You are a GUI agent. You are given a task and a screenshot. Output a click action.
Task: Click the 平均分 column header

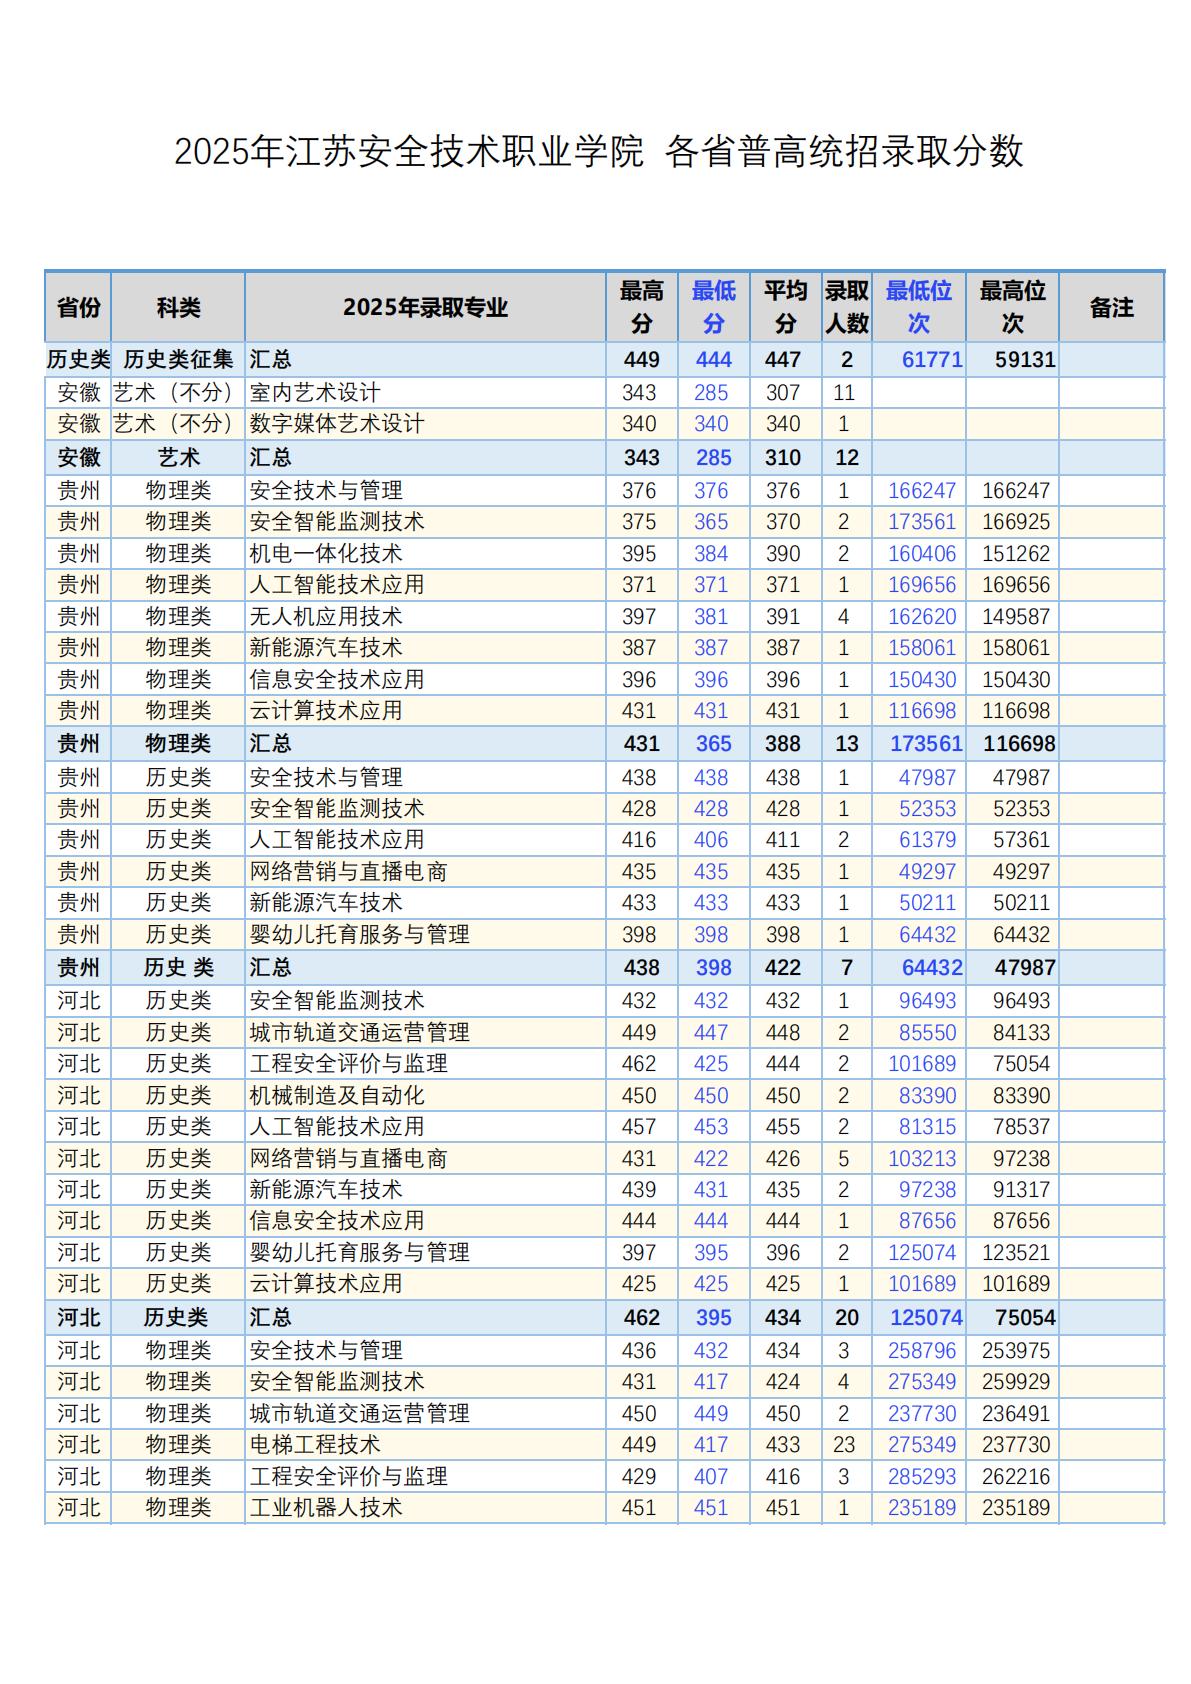(785, 307)
